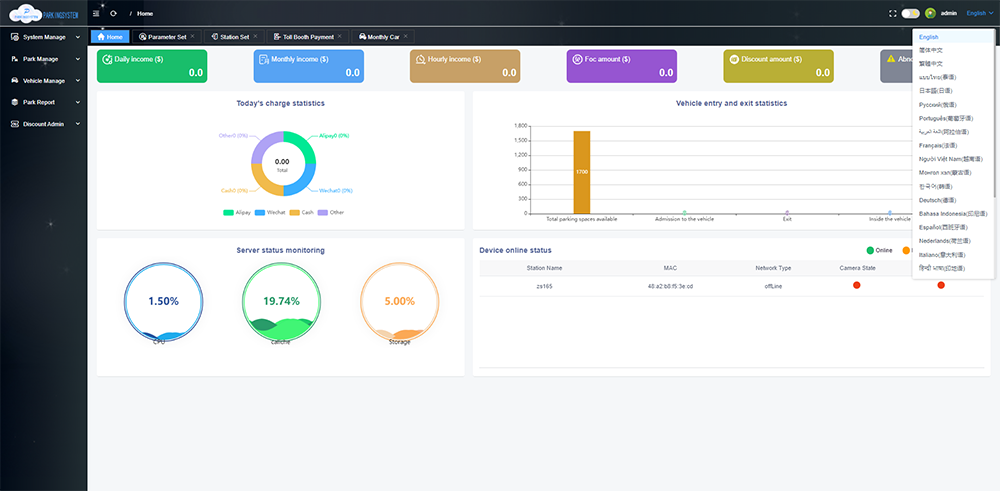Click the Home breadcrumb link
Viewport: 1000px width, 491px height.
tap(145, 13)
